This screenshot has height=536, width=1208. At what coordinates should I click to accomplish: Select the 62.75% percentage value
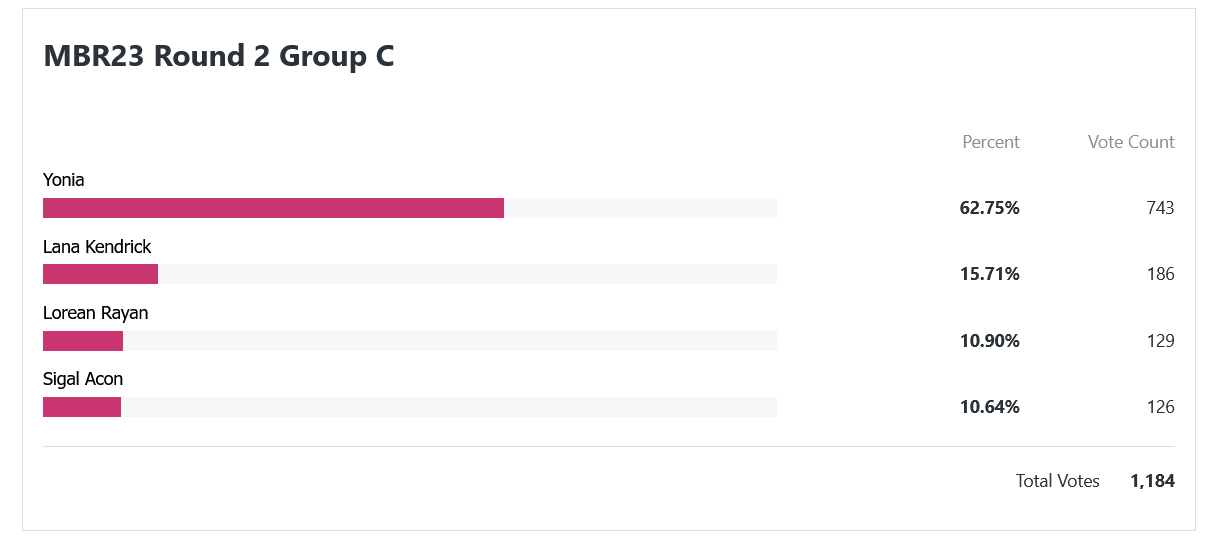[990, 208]
